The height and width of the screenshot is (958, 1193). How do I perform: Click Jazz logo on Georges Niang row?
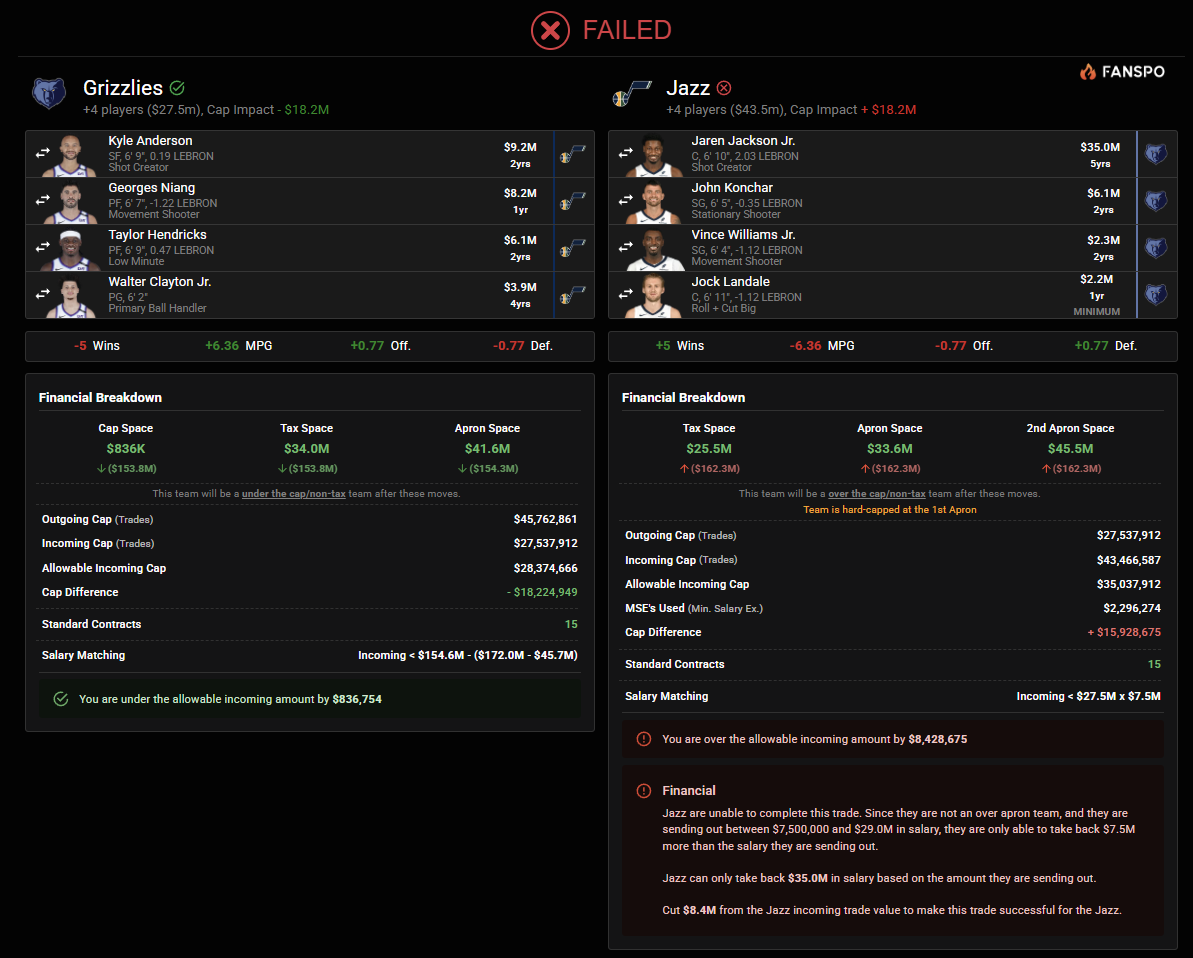click(x=573, y=202)
